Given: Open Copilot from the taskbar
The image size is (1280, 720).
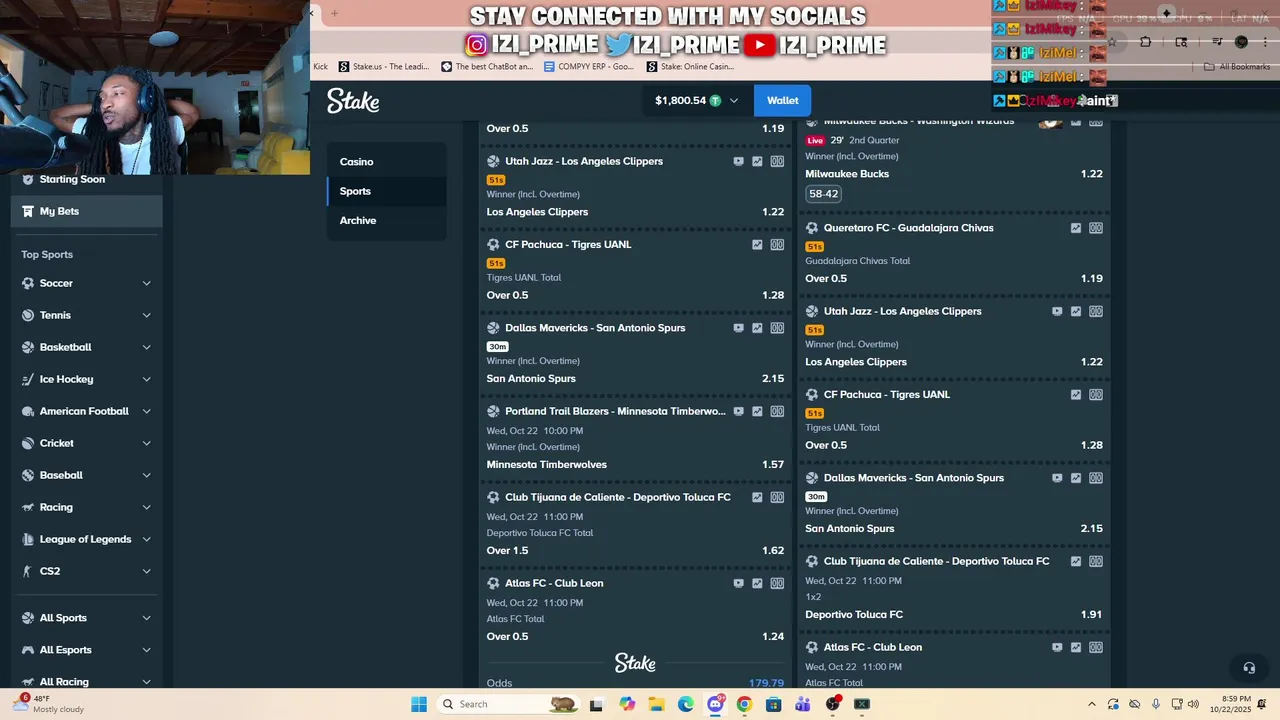Looking at the screenshot, I should (x=627, y=704).
